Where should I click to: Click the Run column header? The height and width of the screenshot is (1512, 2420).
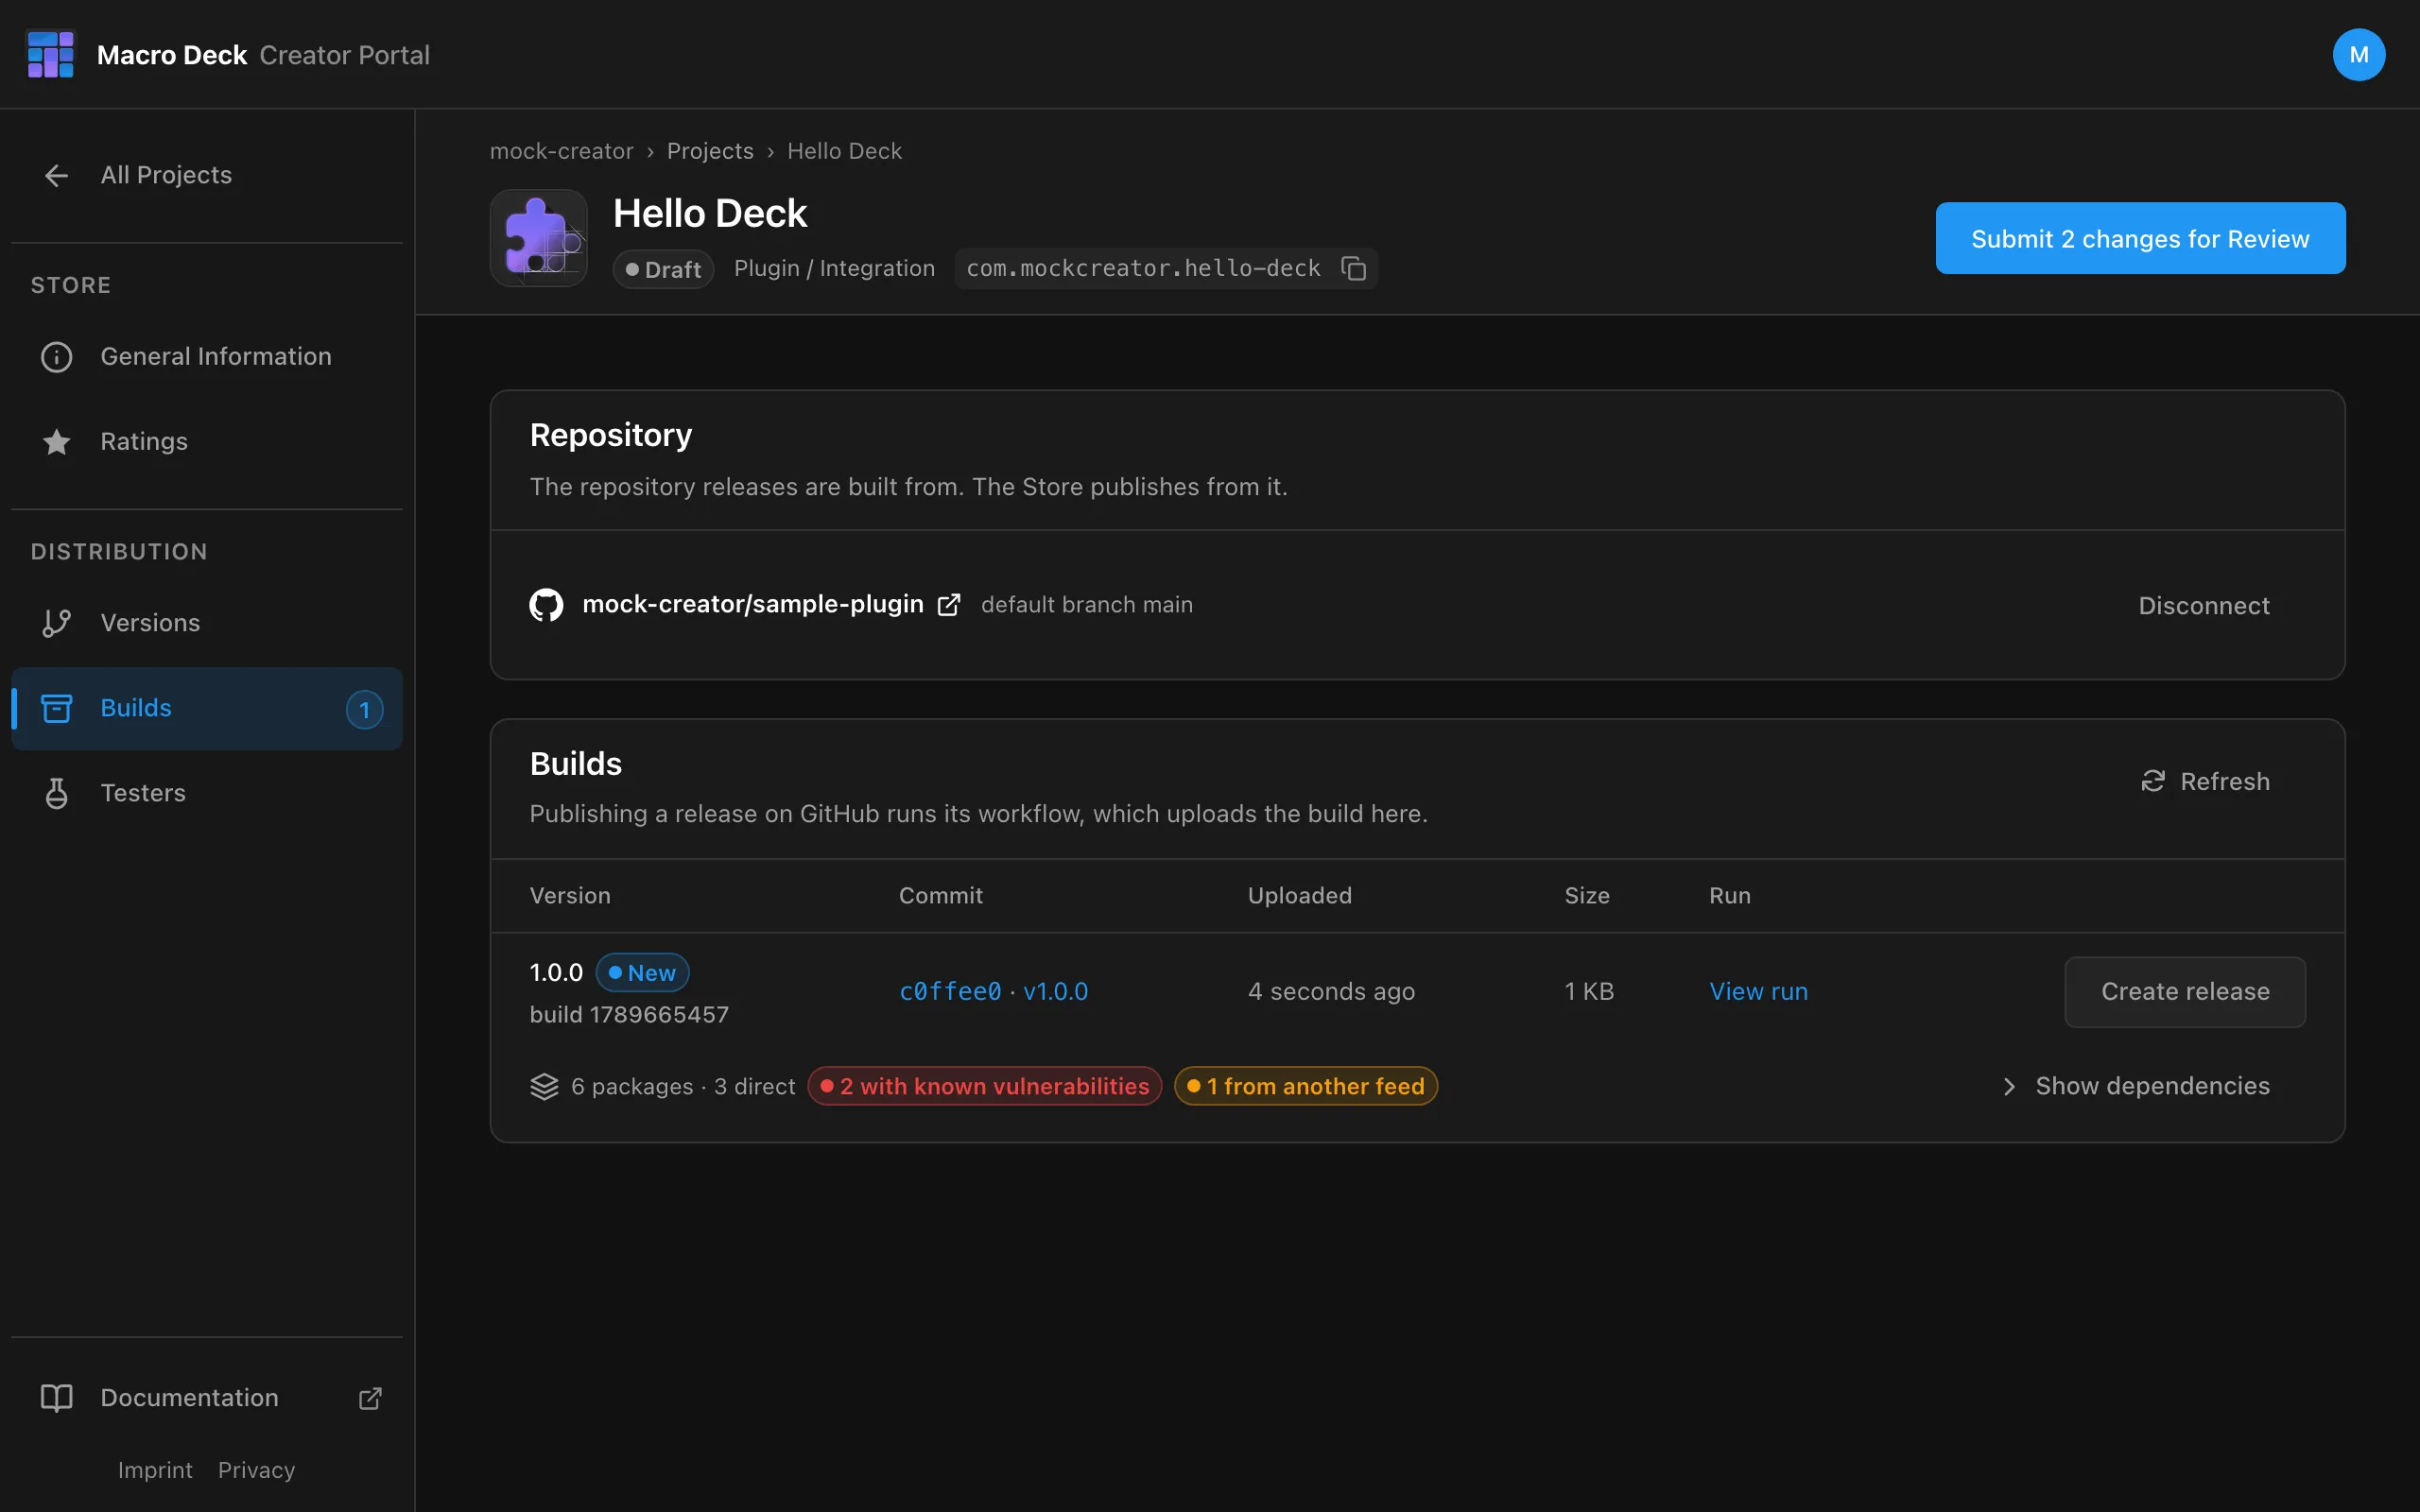coord(1729,895)
